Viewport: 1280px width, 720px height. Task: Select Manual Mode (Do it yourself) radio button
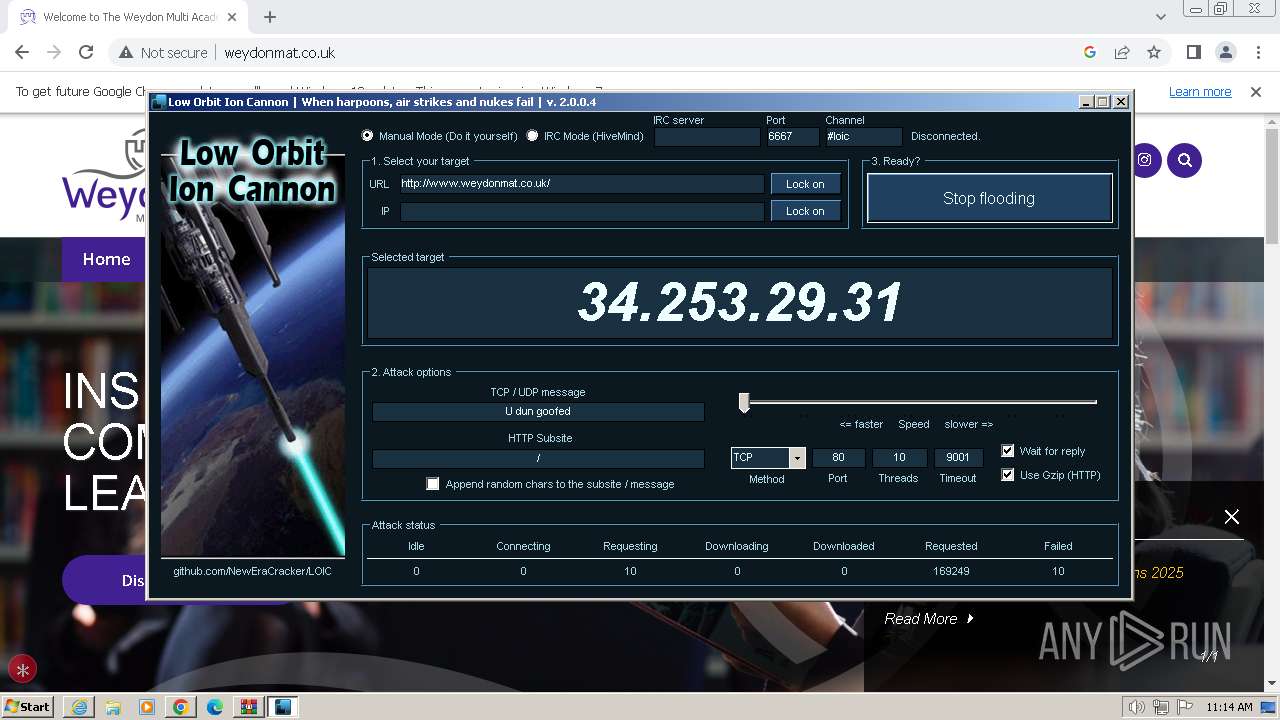pyautogui.click(x=368, y=136)
